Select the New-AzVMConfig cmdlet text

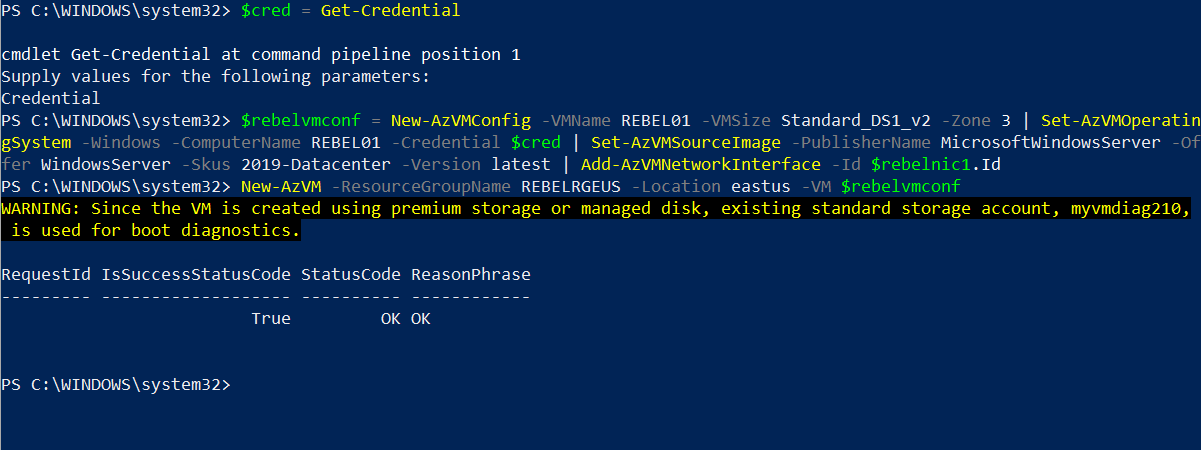pos(461,120)
